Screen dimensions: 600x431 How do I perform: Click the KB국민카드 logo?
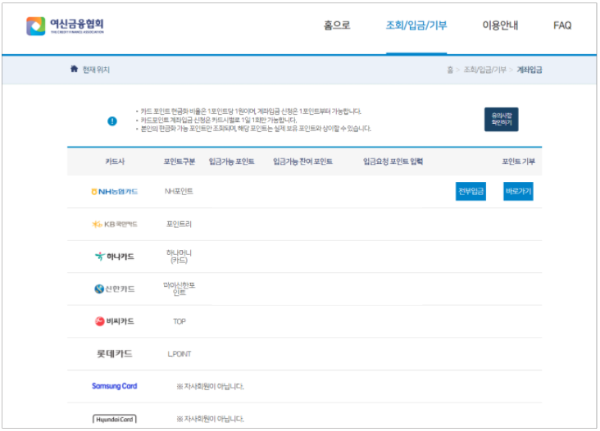pos(114,224)
